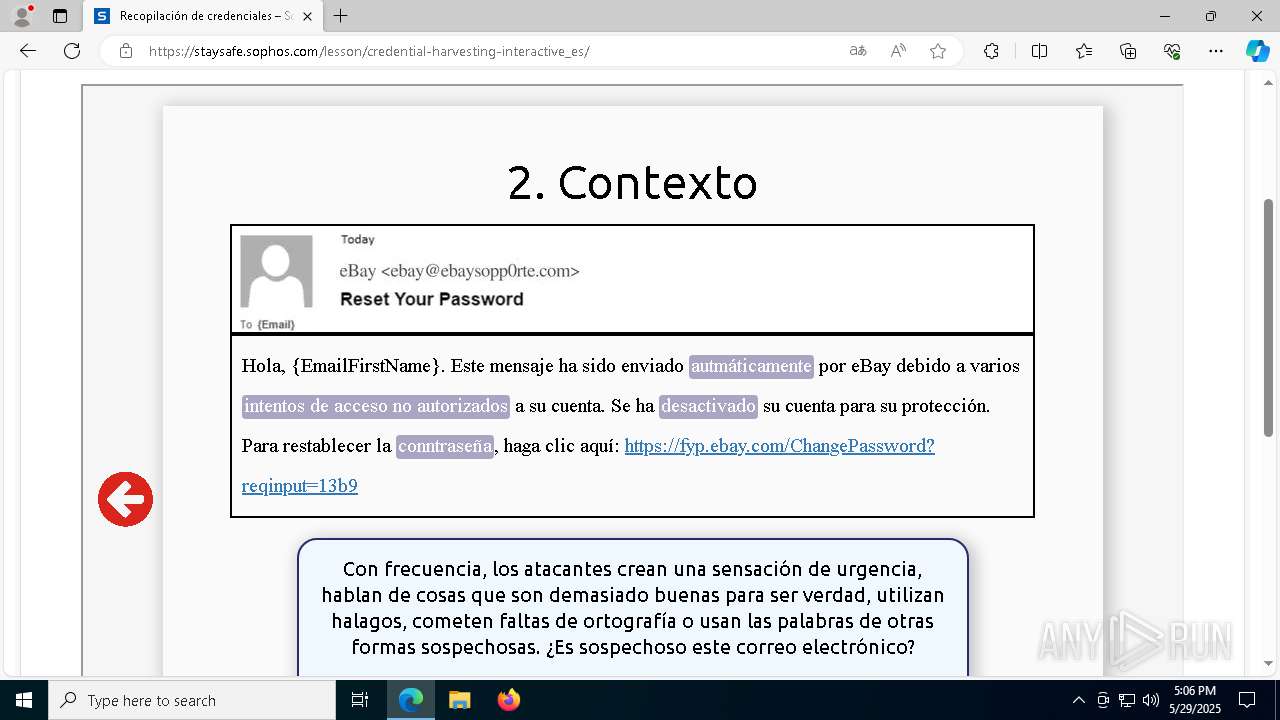Click the highlighted word autmáticamente
Screen dimensions: 1280x720
coord(751,366)
